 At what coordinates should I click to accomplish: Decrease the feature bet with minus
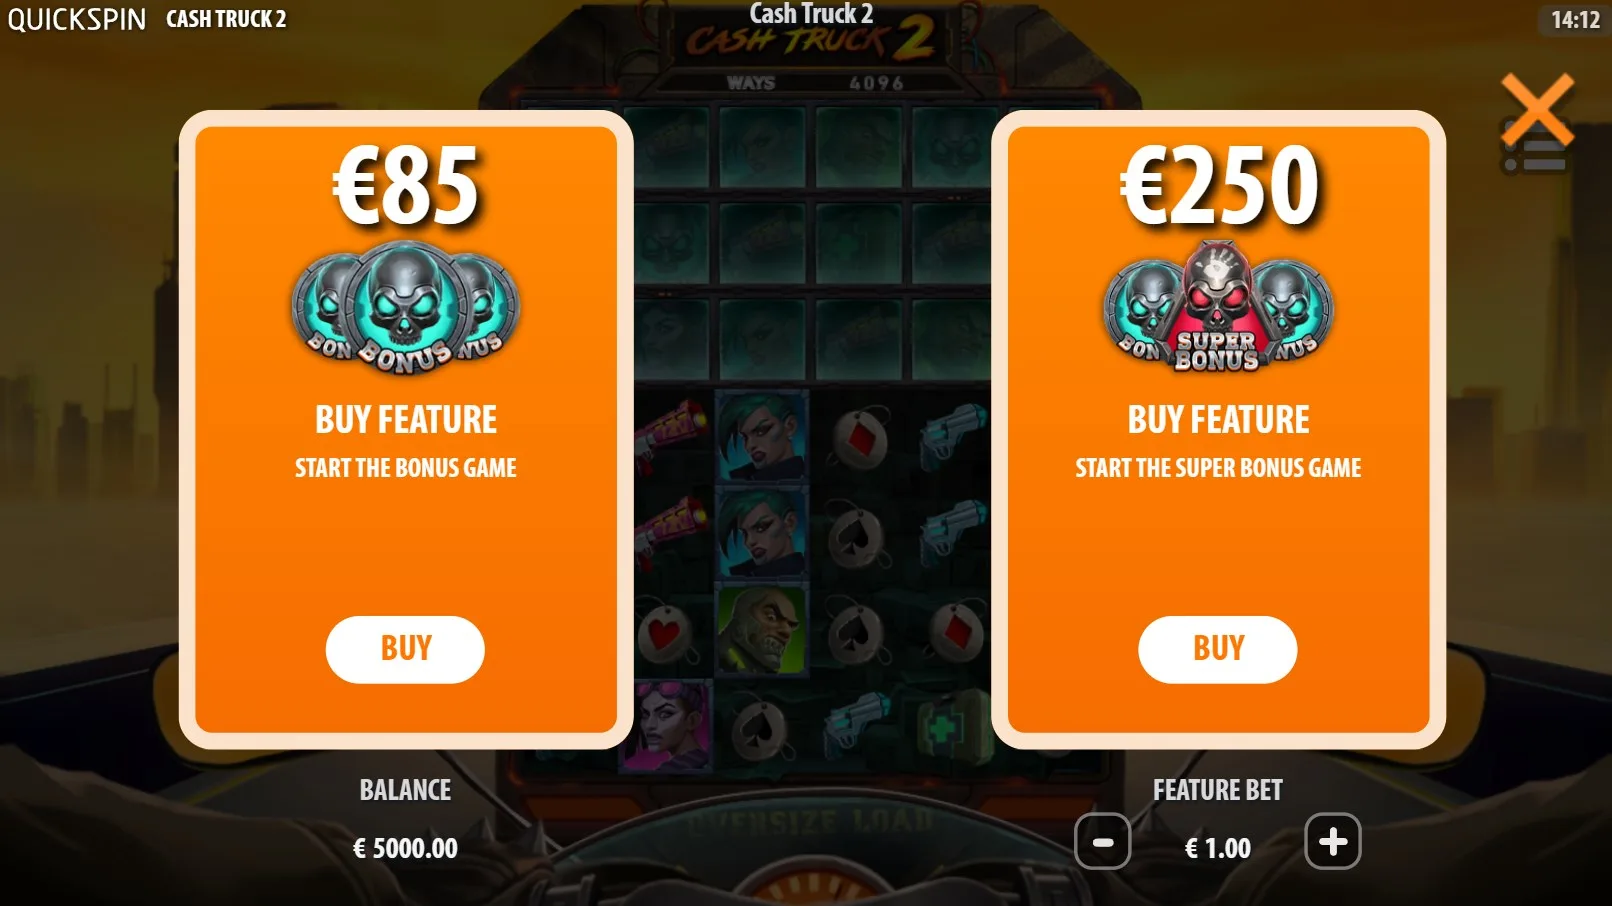tap(1103, 842)
